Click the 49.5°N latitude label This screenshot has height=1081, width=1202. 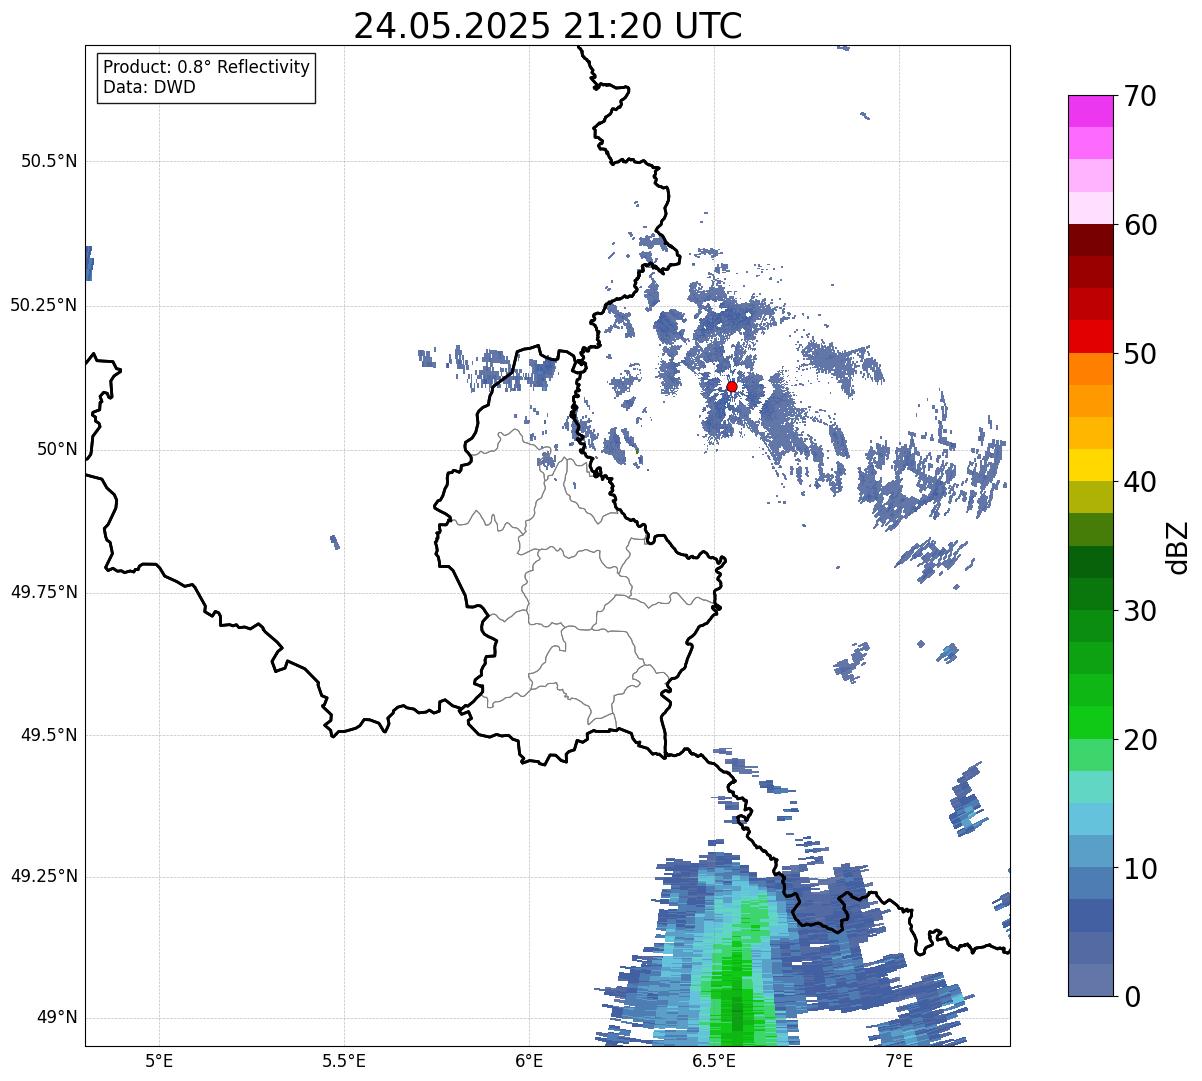(49, 735)
